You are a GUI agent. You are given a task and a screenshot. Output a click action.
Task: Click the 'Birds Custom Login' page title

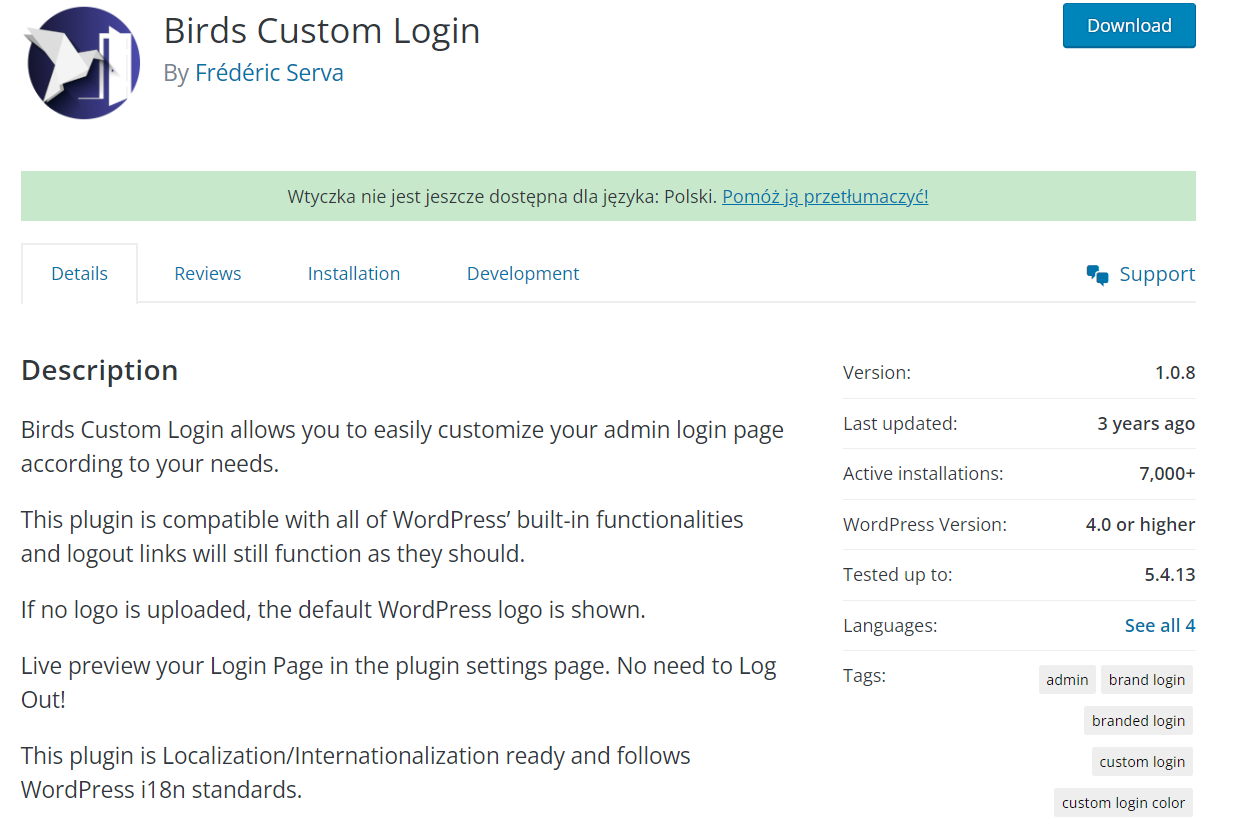[x=322, y=31]
